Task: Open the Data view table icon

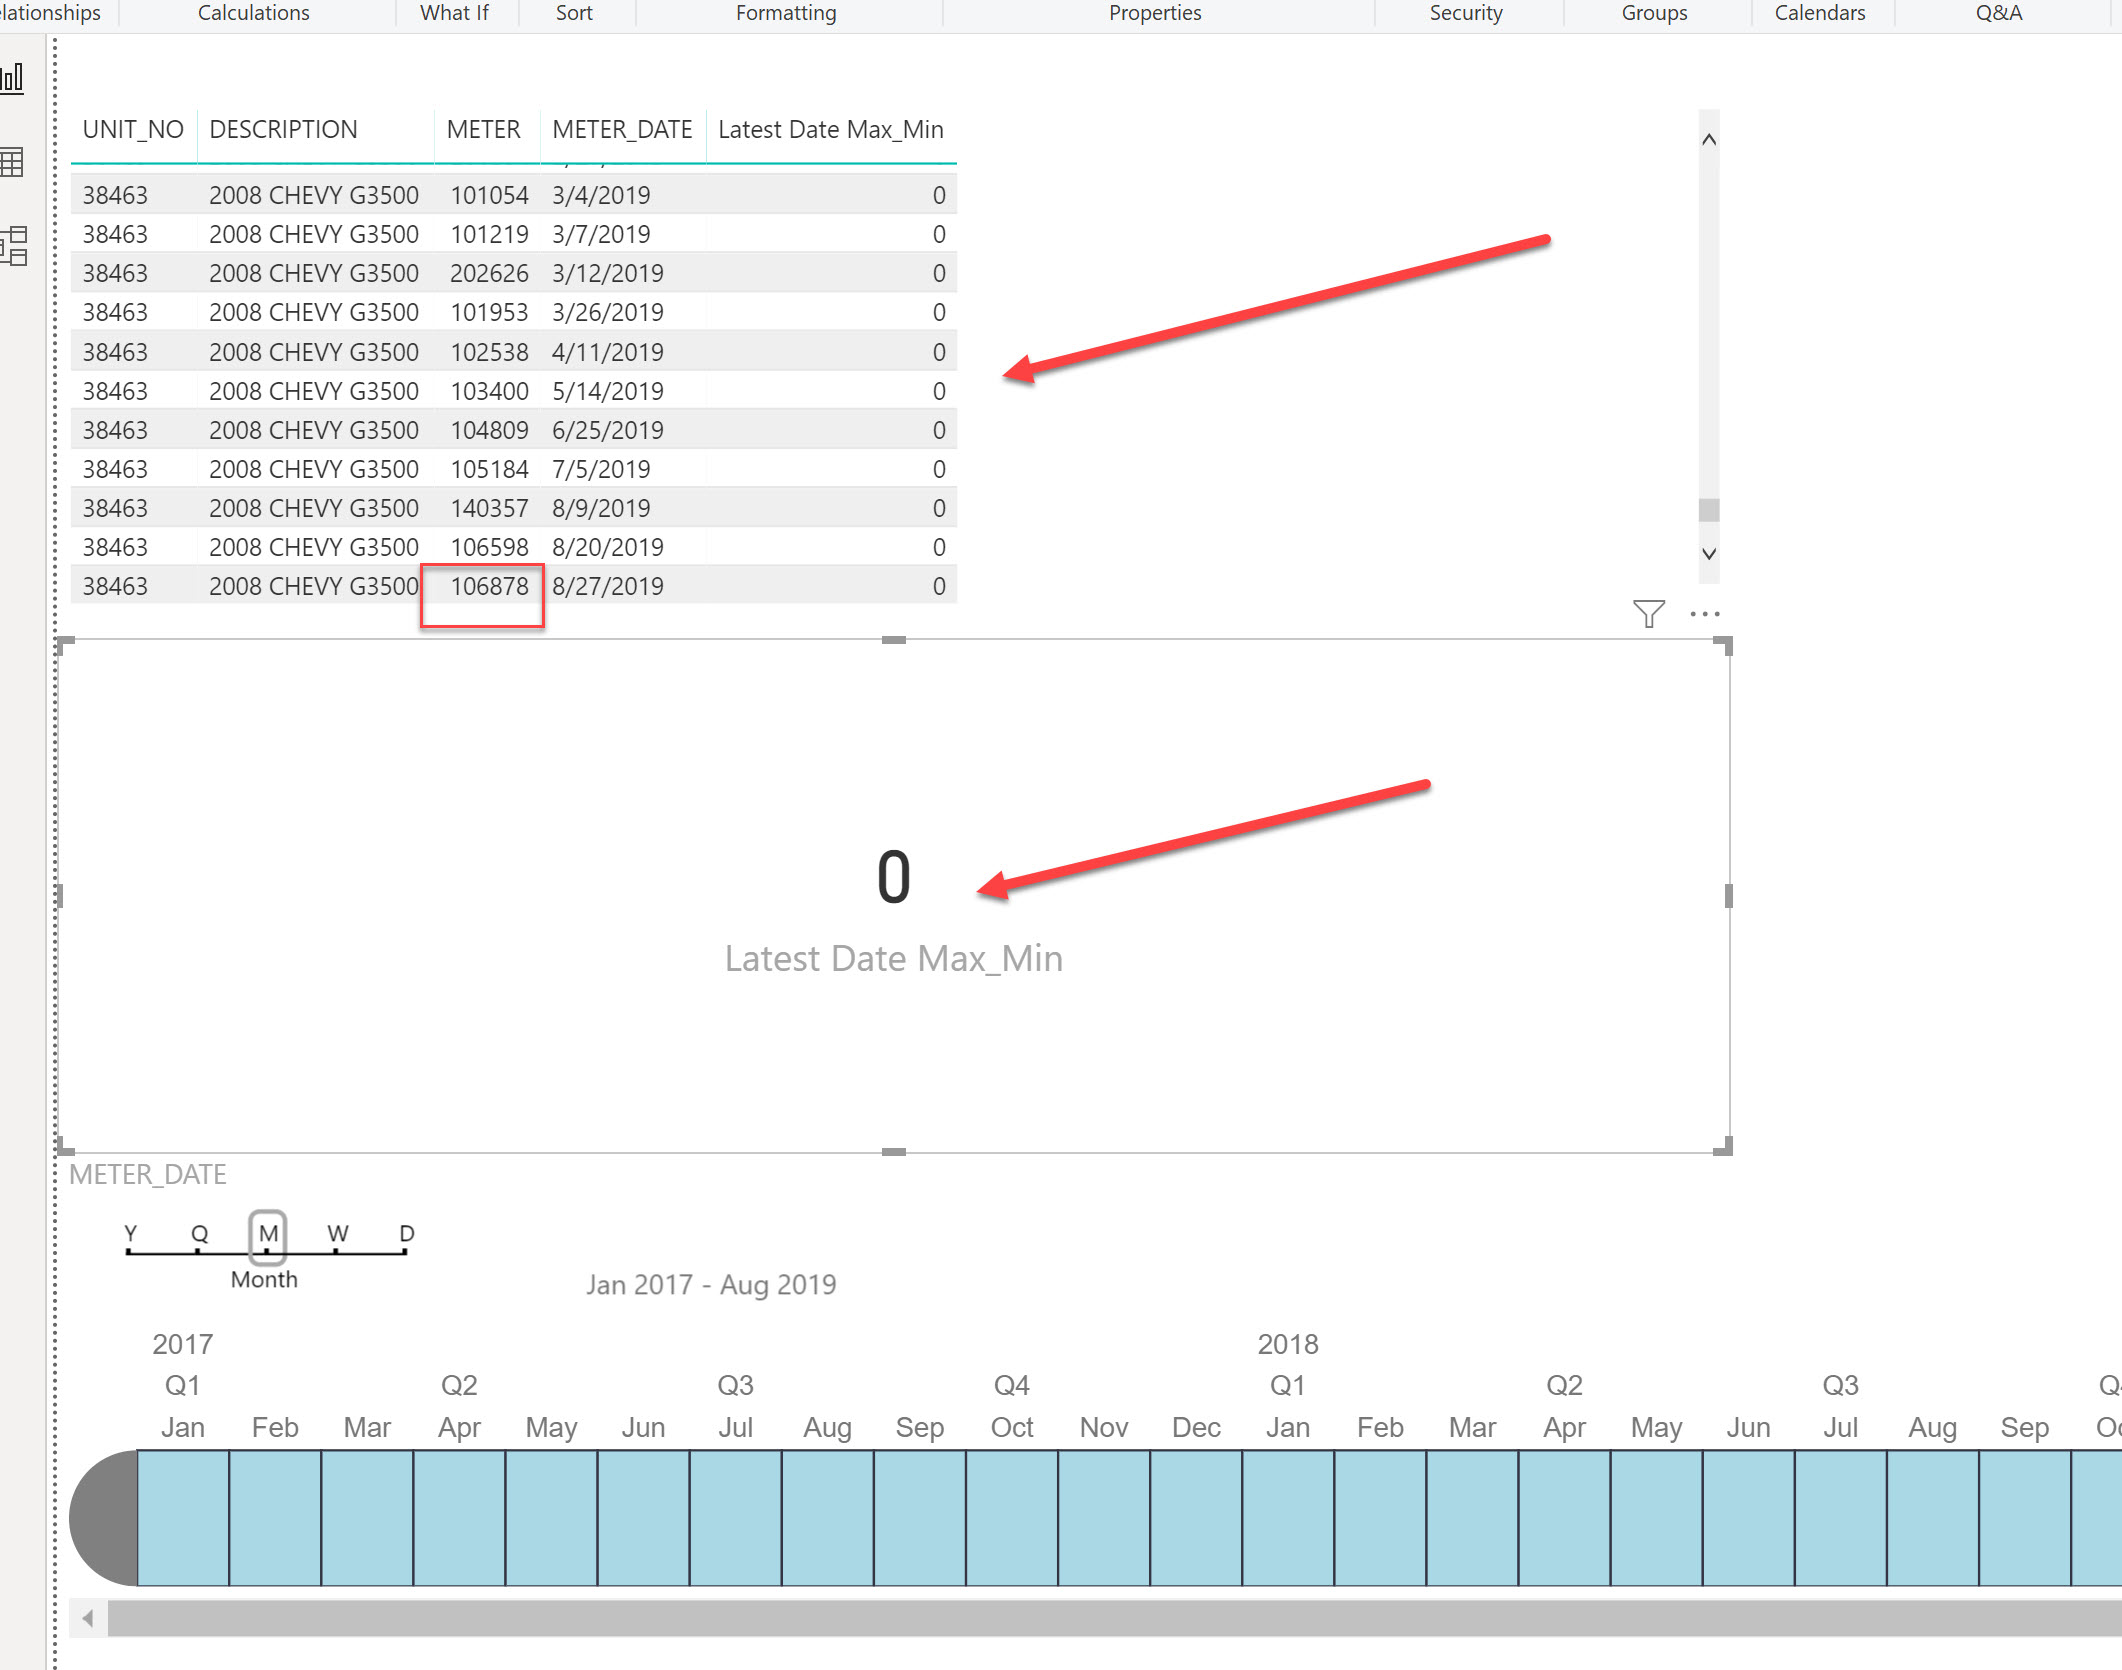Action: point(12,162)
